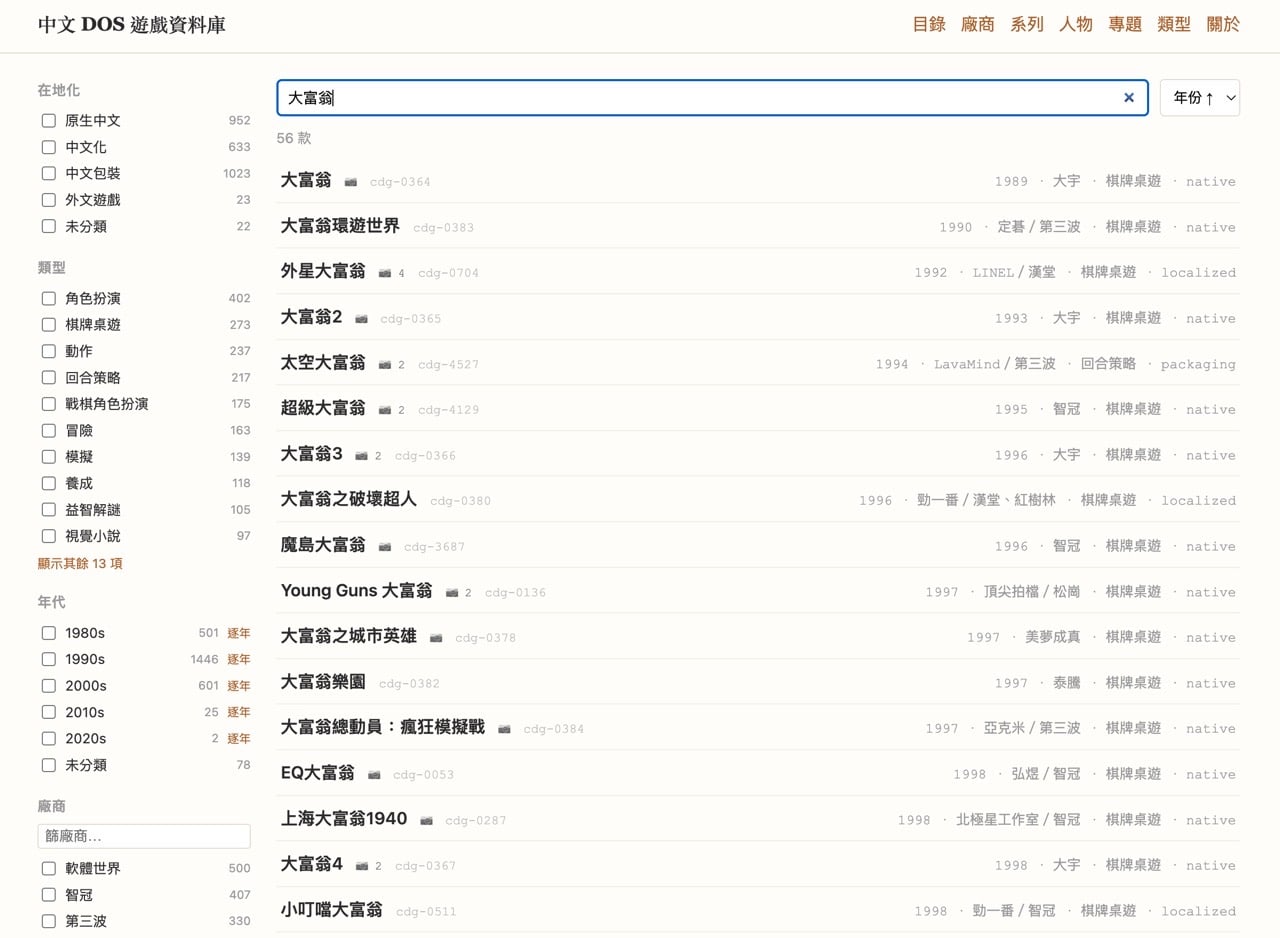Clear the search field with the X icon
This screenshot has height=938, width=1280.
pyautogui.click(x=1129, y=98)
